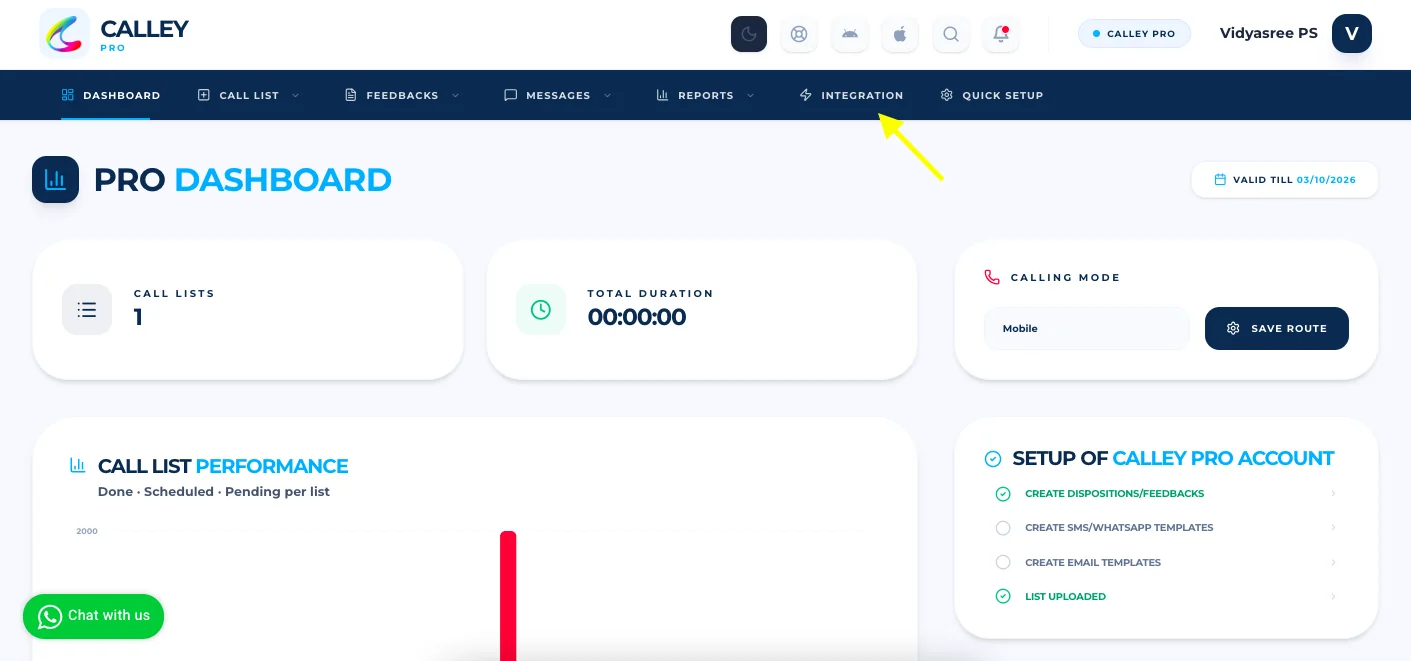Screen dimensions: 1411x661
Task: Click the Calley Pro logo
Action: click(114, 34)
